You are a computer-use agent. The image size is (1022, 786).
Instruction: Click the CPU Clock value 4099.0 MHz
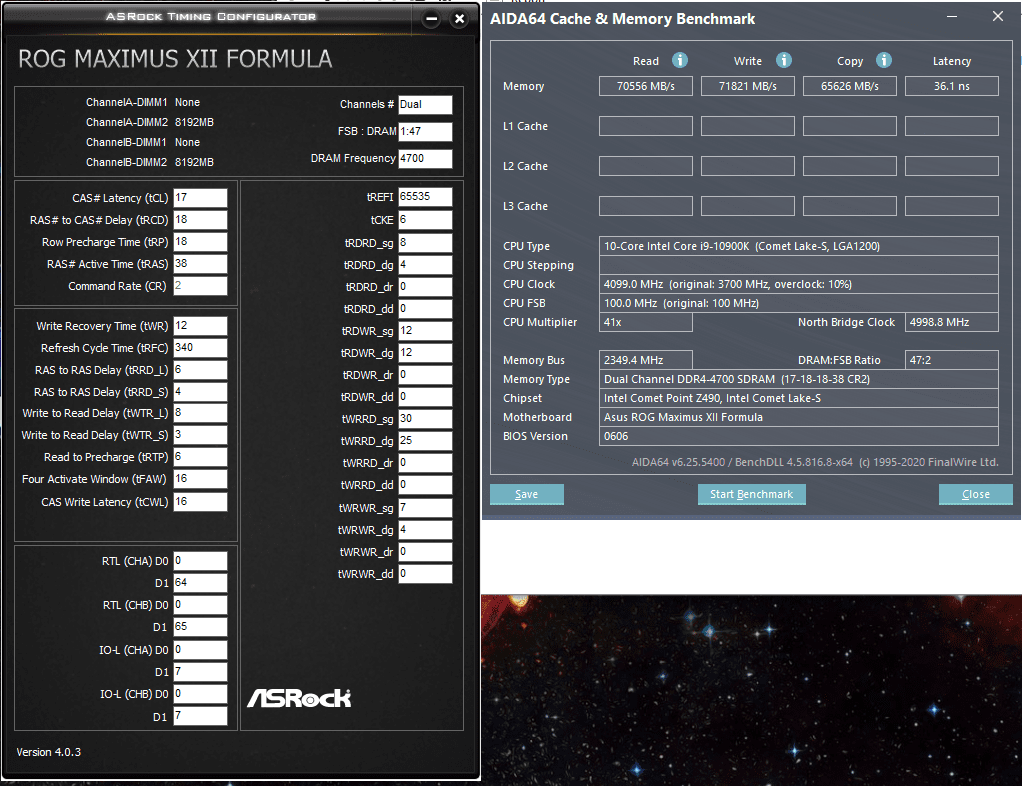pyautogui.click(x=798, y=284)
